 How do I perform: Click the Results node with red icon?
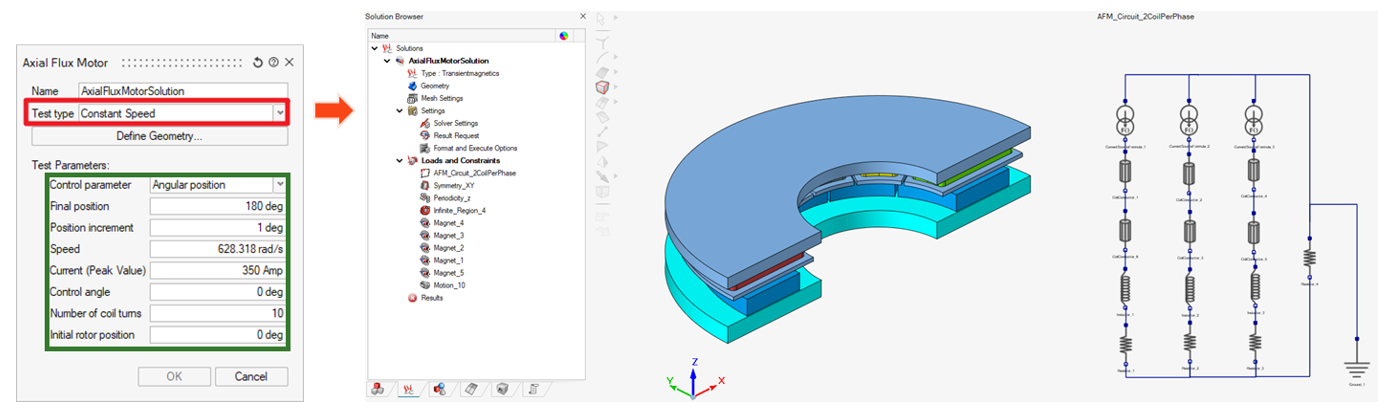431,298
